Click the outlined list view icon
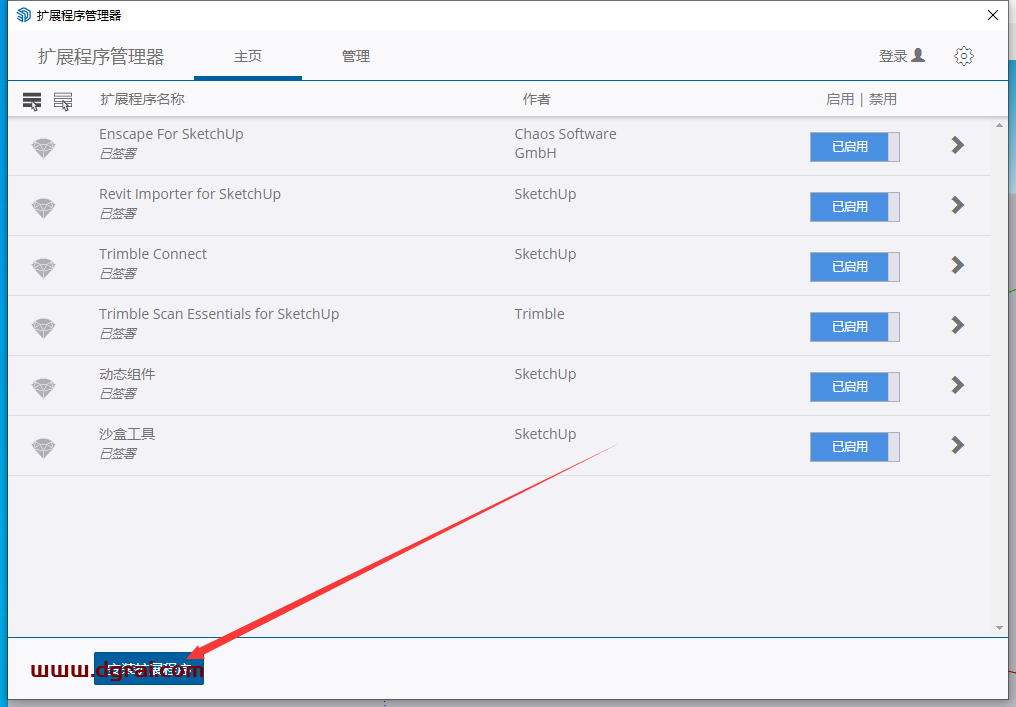This screenshot has height=707, width=1016. [x=63, y=101]
